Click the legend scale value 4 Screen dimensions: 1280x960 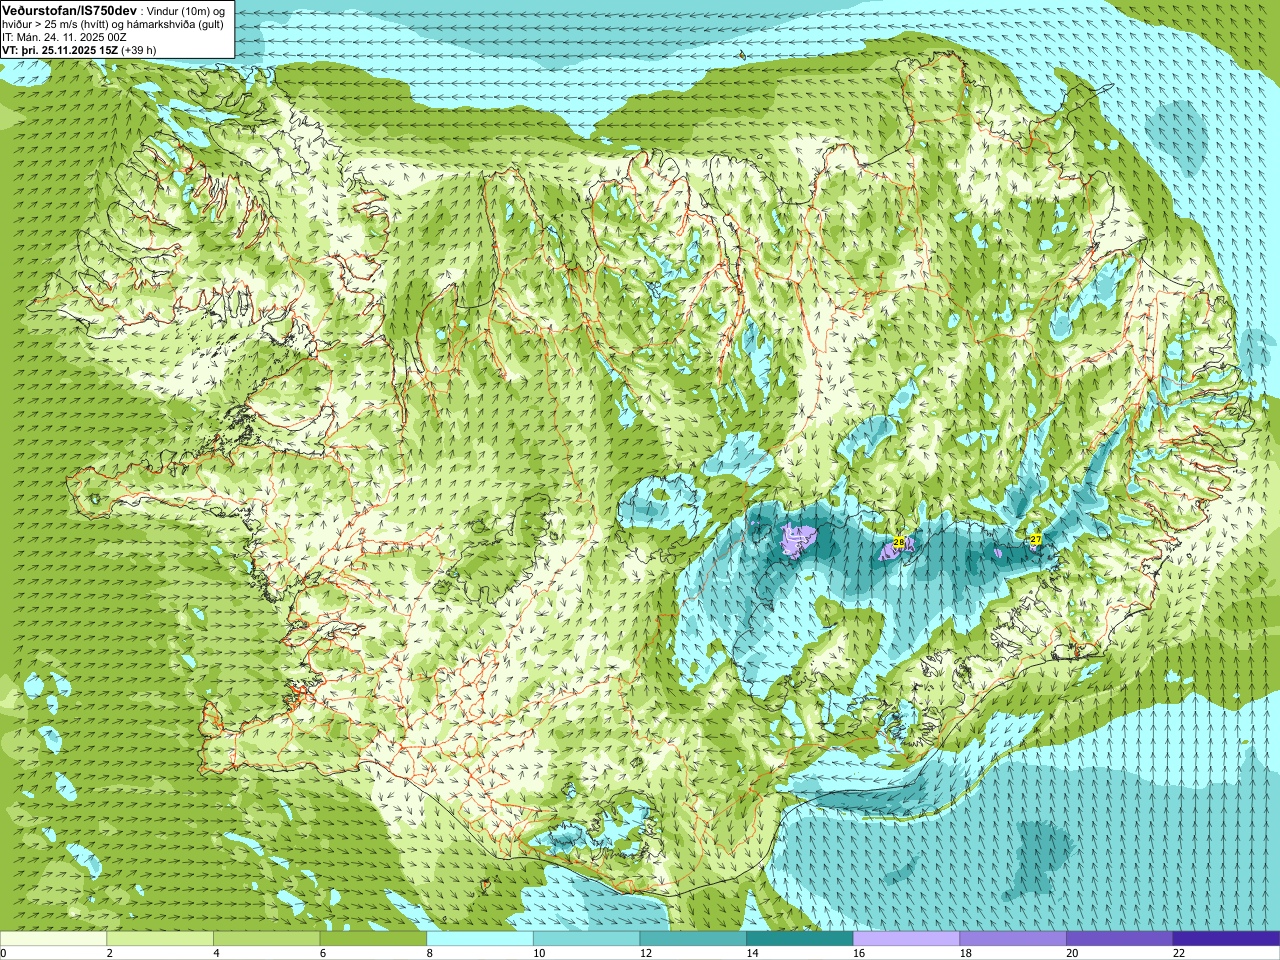click(x=216, y=953)
